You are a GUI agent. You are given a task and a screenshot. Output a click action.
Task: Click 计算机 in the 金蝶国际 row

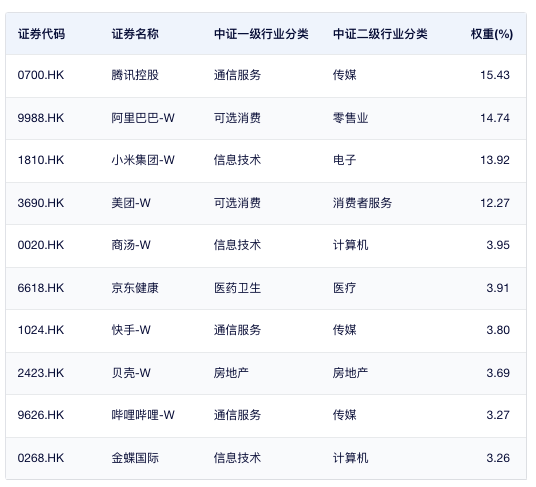[350, 458]
